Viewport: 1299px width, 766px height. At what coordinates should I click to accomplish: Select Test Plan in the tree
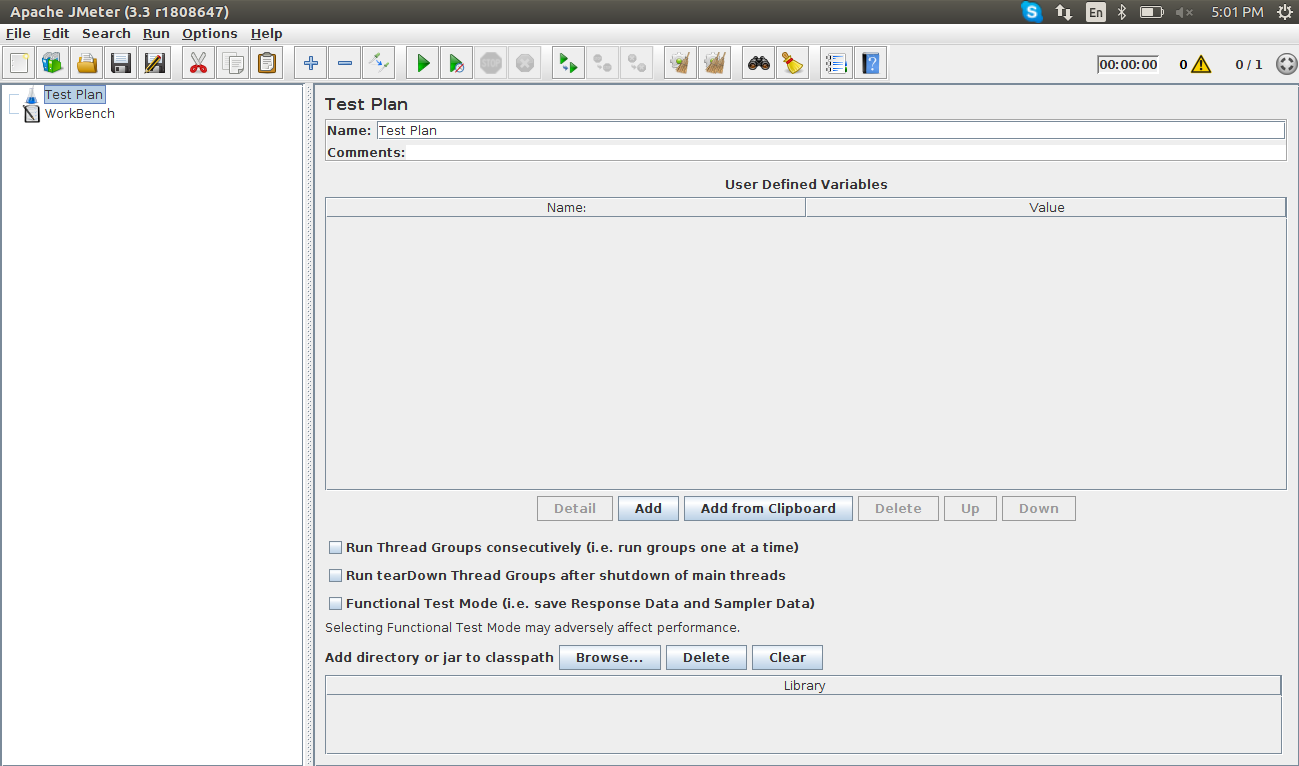click(x=74, y=94)
